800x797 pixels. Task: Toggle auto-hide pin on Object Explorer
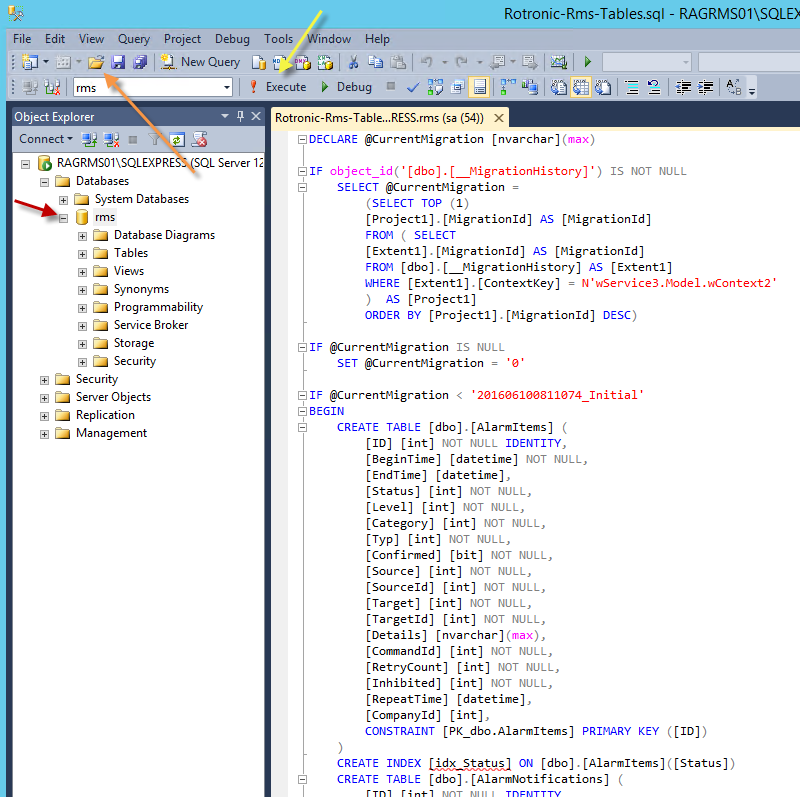coord(240,116)
